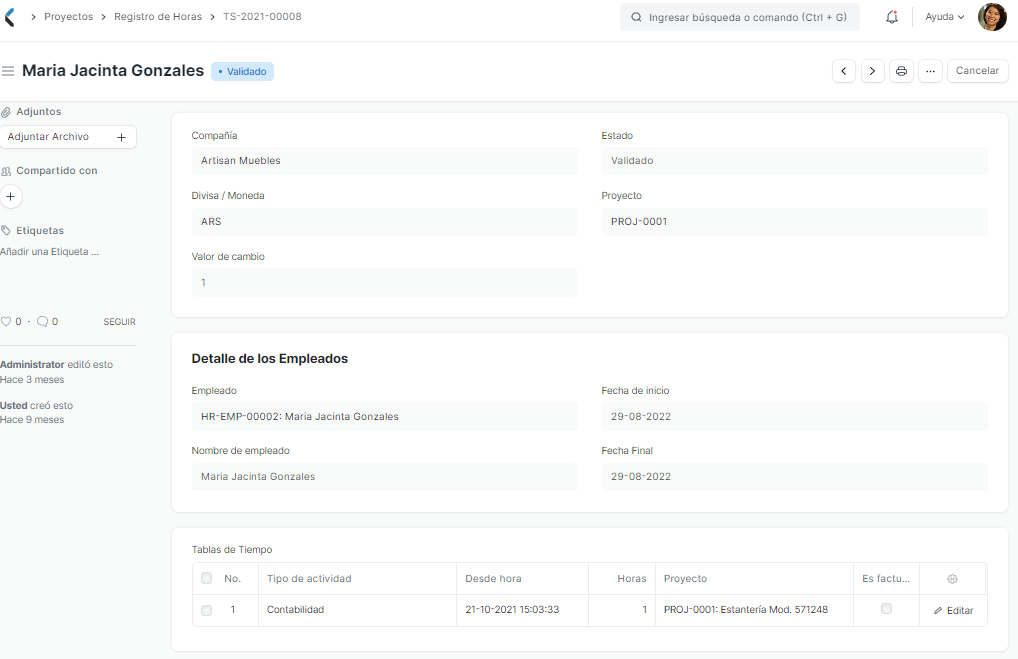The width and height of the screenshot is (1018, 659).
Task: Click TS-2021-00008 breadcrumb
Action: (x=262, y=17)
